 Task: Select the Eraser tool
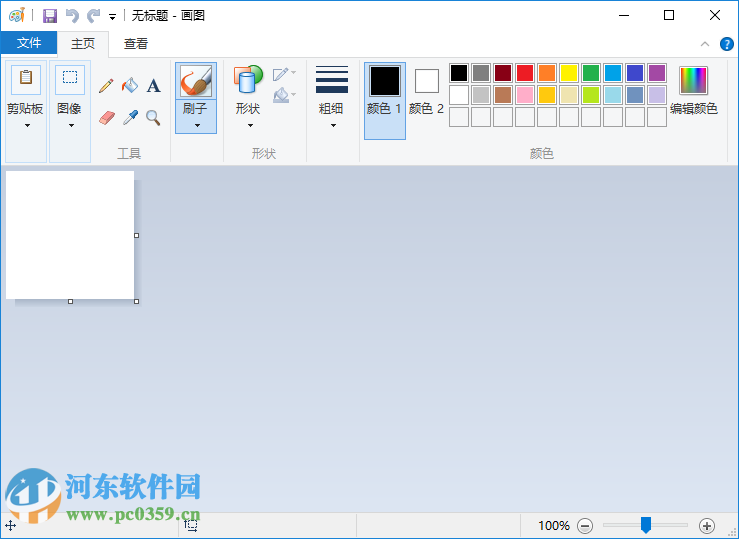pyautogui.click(x=107, y=117)
